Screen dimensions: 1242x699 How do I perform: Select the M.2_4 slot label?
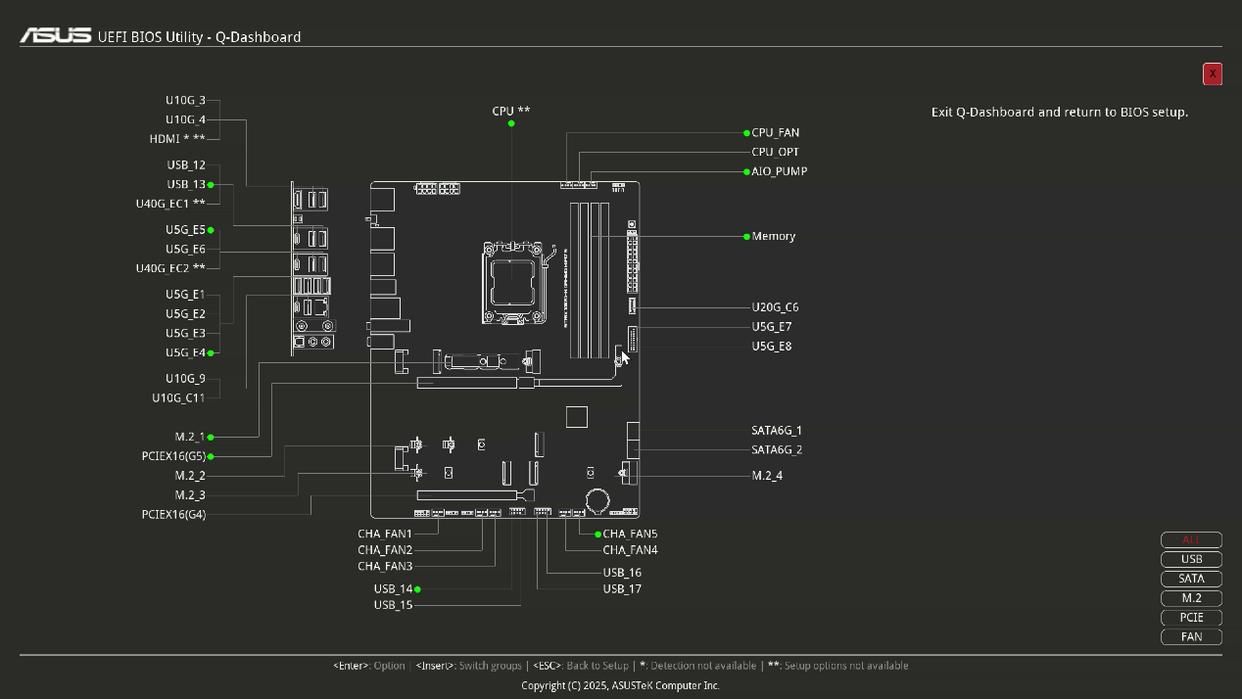[x=767, y=475]
